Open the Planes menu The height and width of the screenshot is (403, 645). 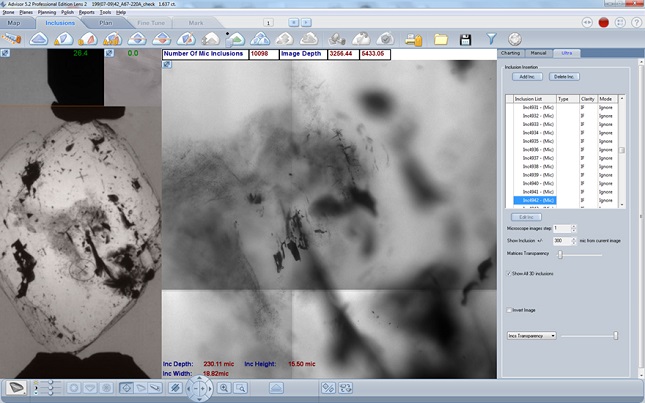26,12
